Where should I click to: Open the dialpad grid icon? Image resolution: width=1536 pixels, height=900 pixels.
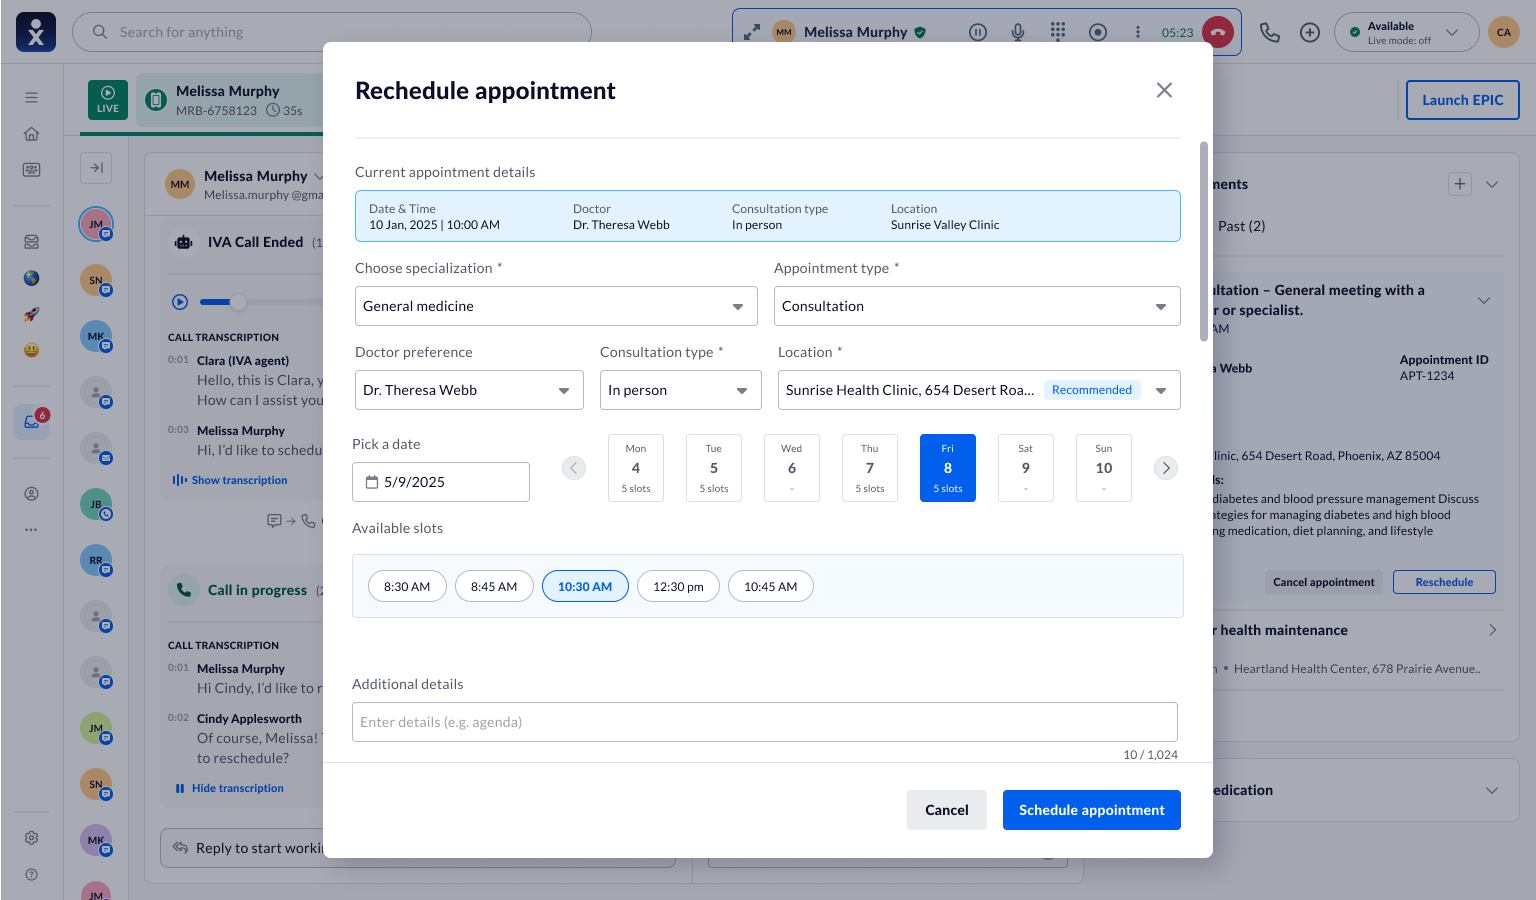click(x=1058, y=32)
